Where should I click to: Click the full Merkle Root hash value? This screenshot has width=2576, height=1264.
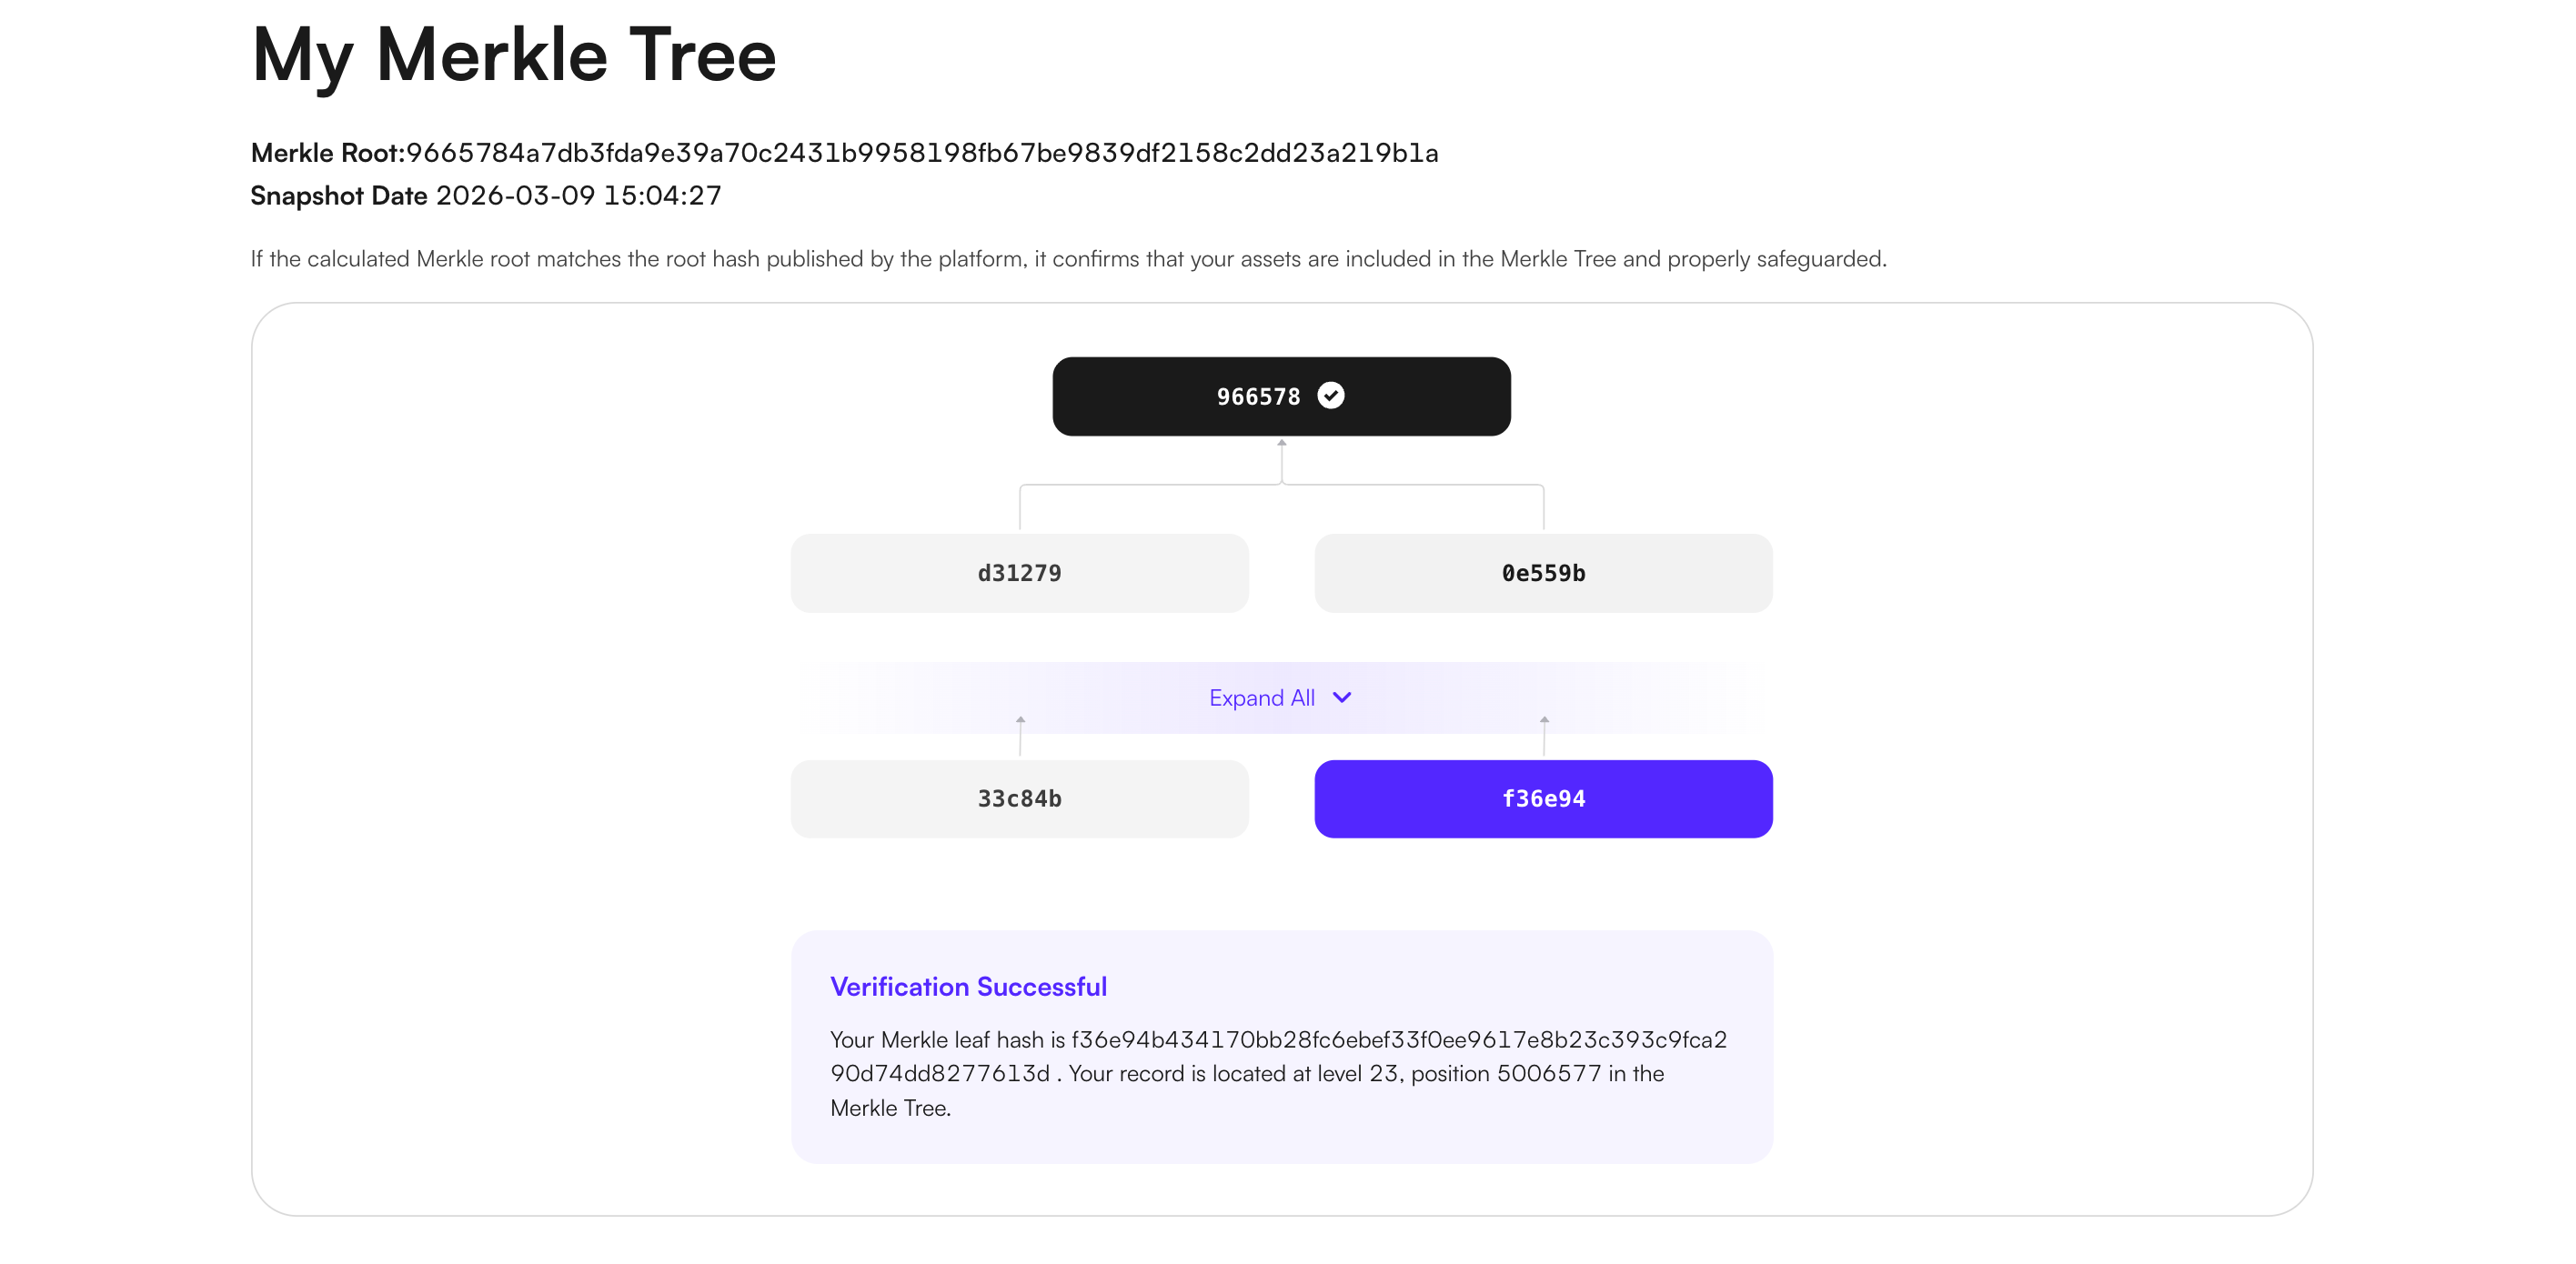pyautogui.click(x=921, y=153)
